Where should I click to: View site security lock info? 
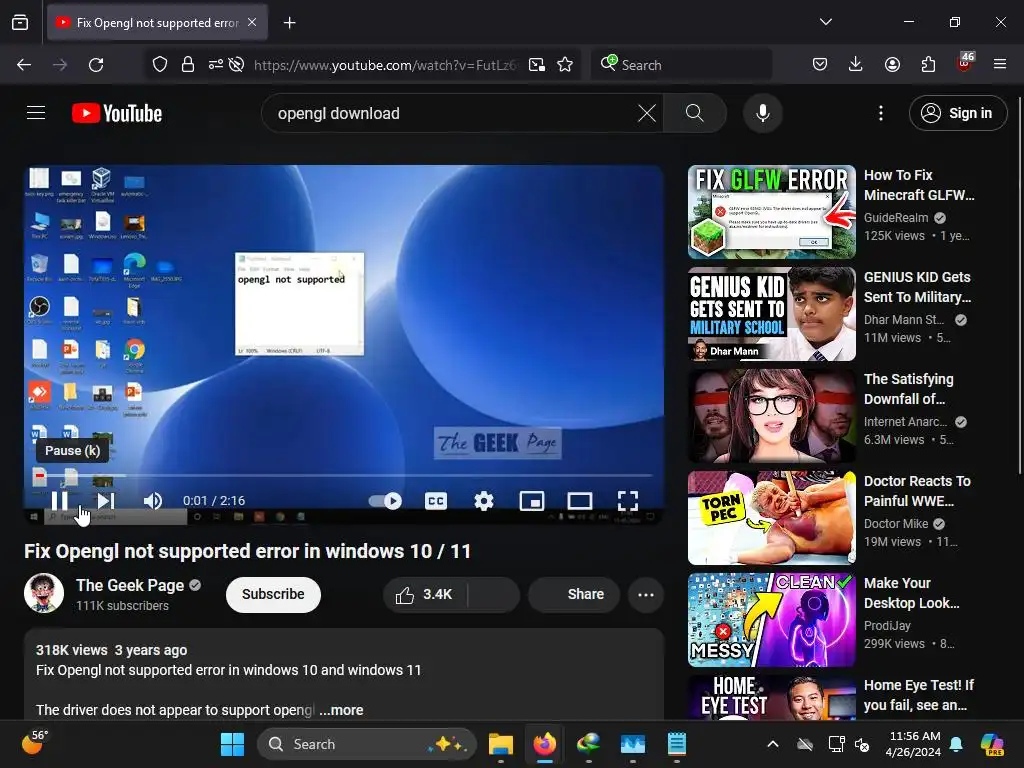(x=188, y=65)
